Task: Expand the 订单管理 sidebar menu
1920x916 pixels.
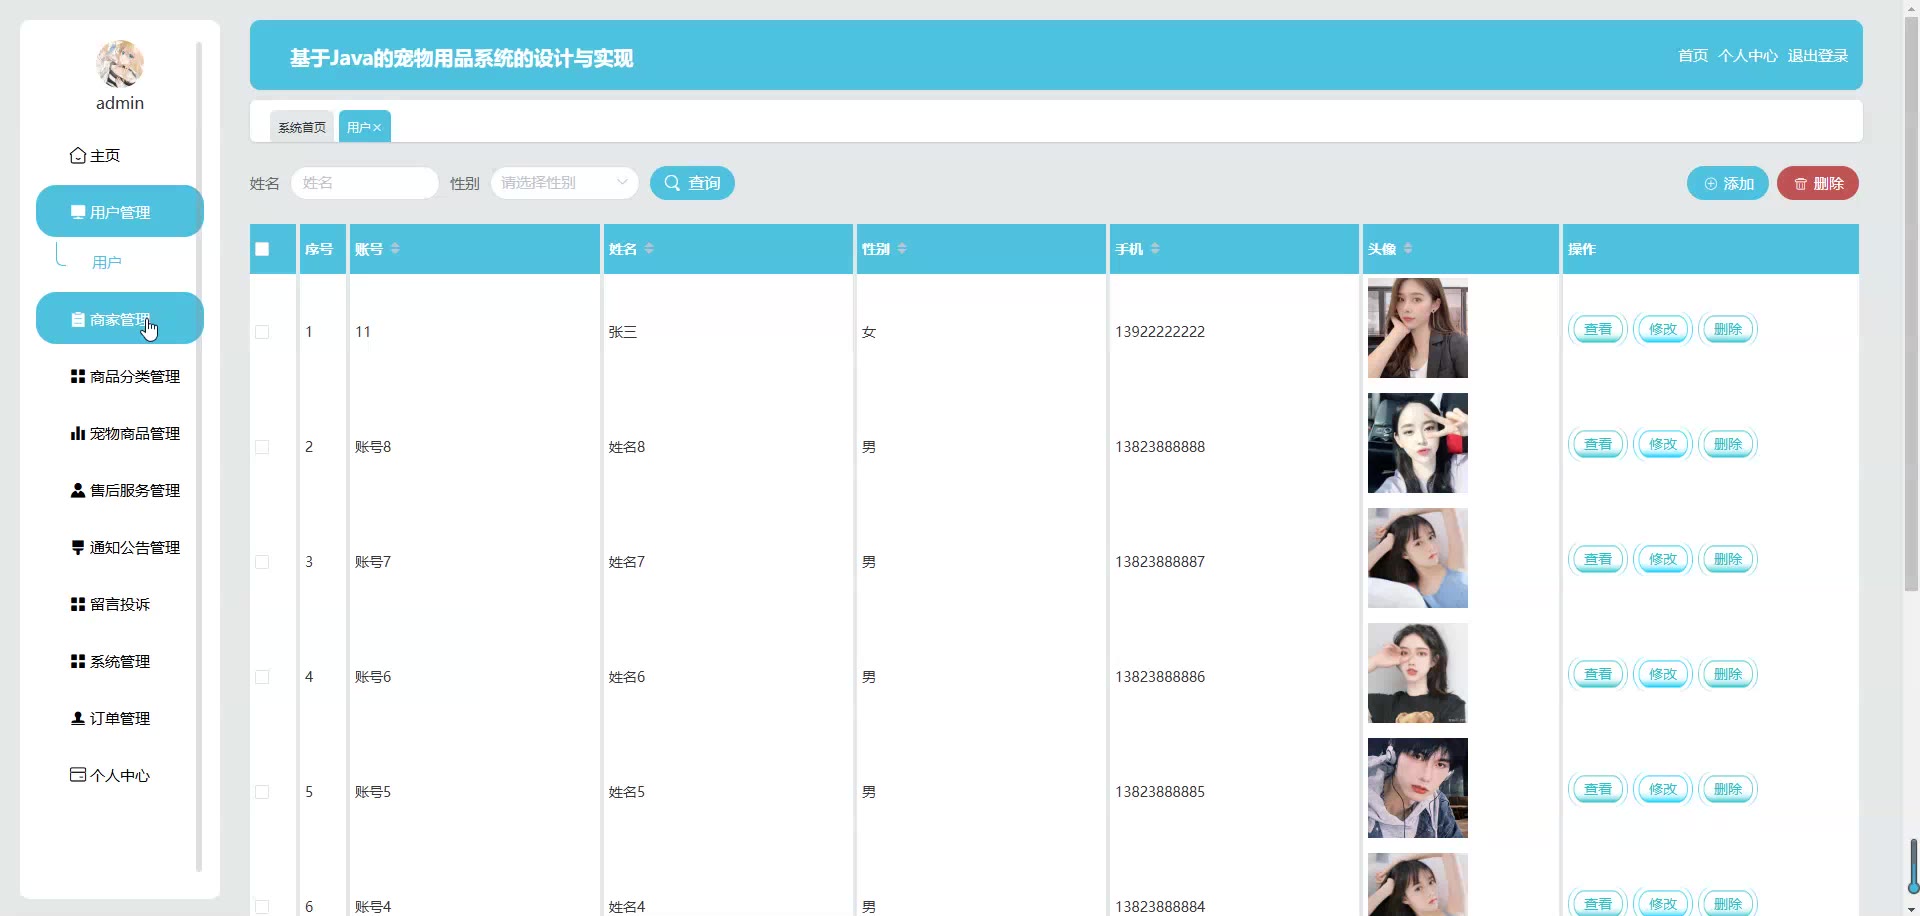Action: [120, 718]
